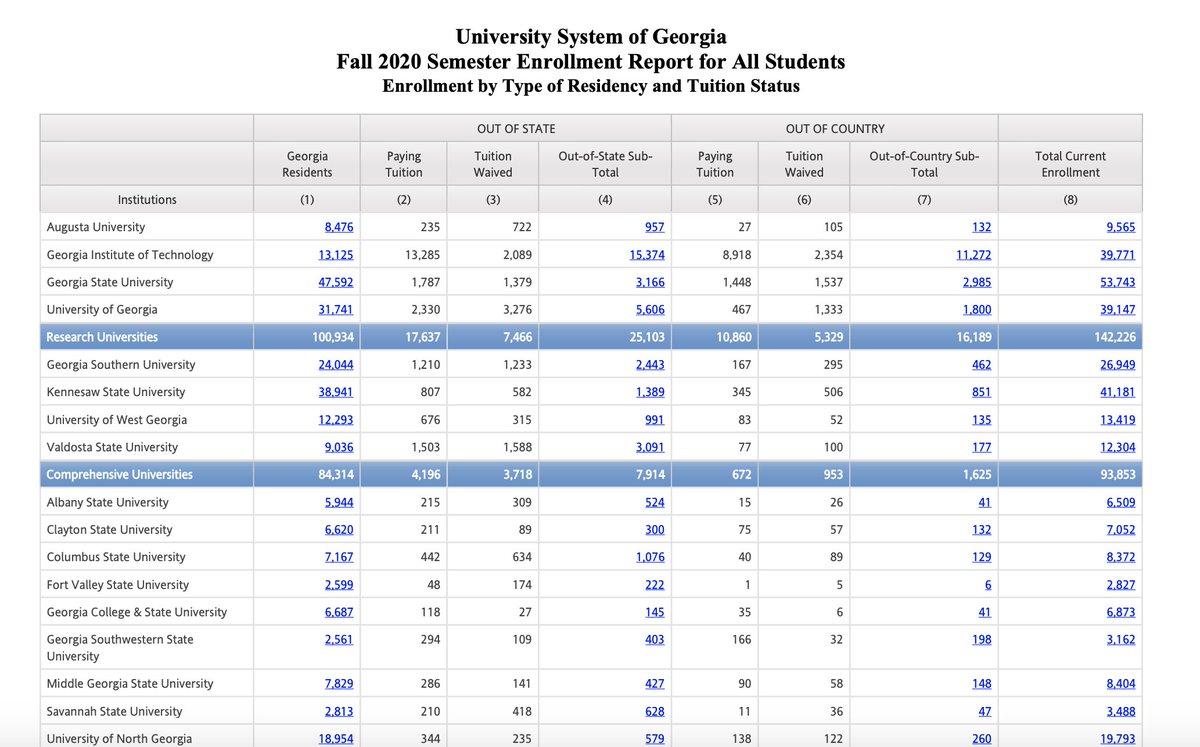Viewport: 1200px width, 747px height.
Task: Click University of North Georgia link 18,954
Action: (x=336, y=738)
